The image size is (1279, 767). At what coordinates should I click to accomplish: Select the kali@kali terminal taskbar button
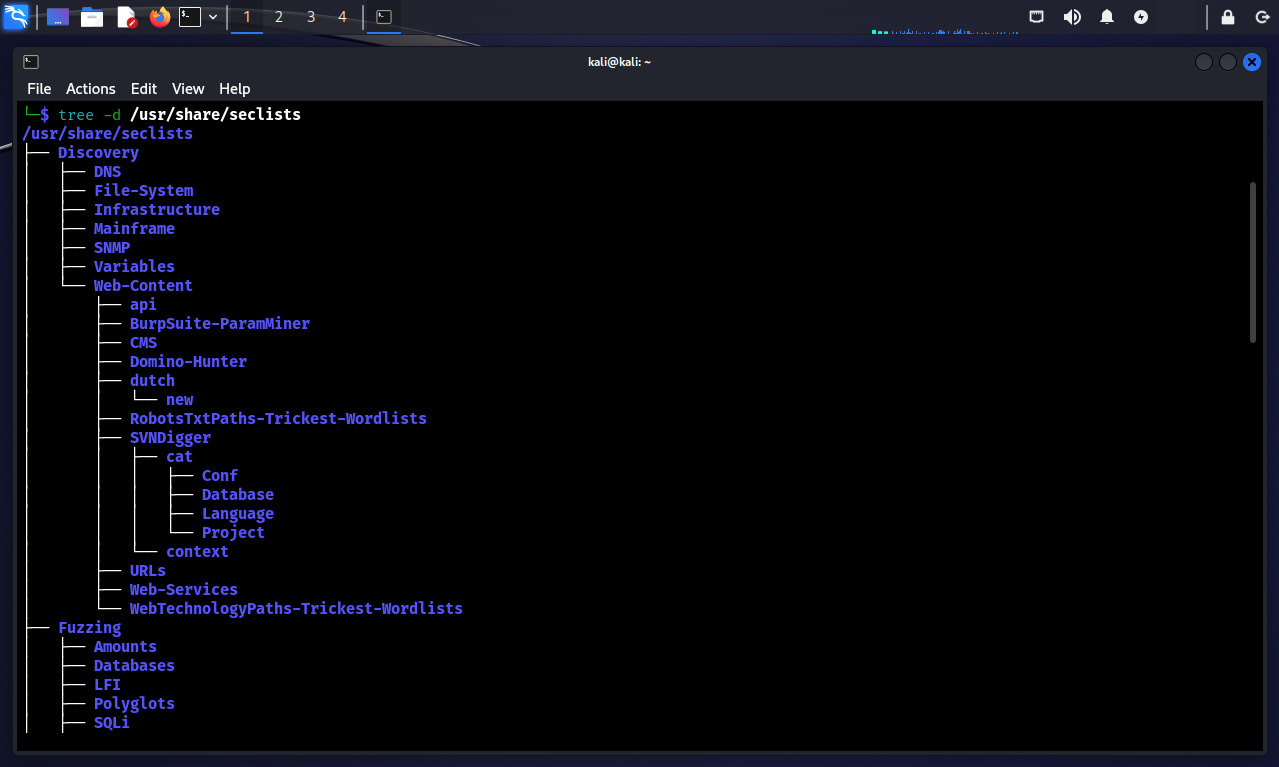[x=383, y=17]
